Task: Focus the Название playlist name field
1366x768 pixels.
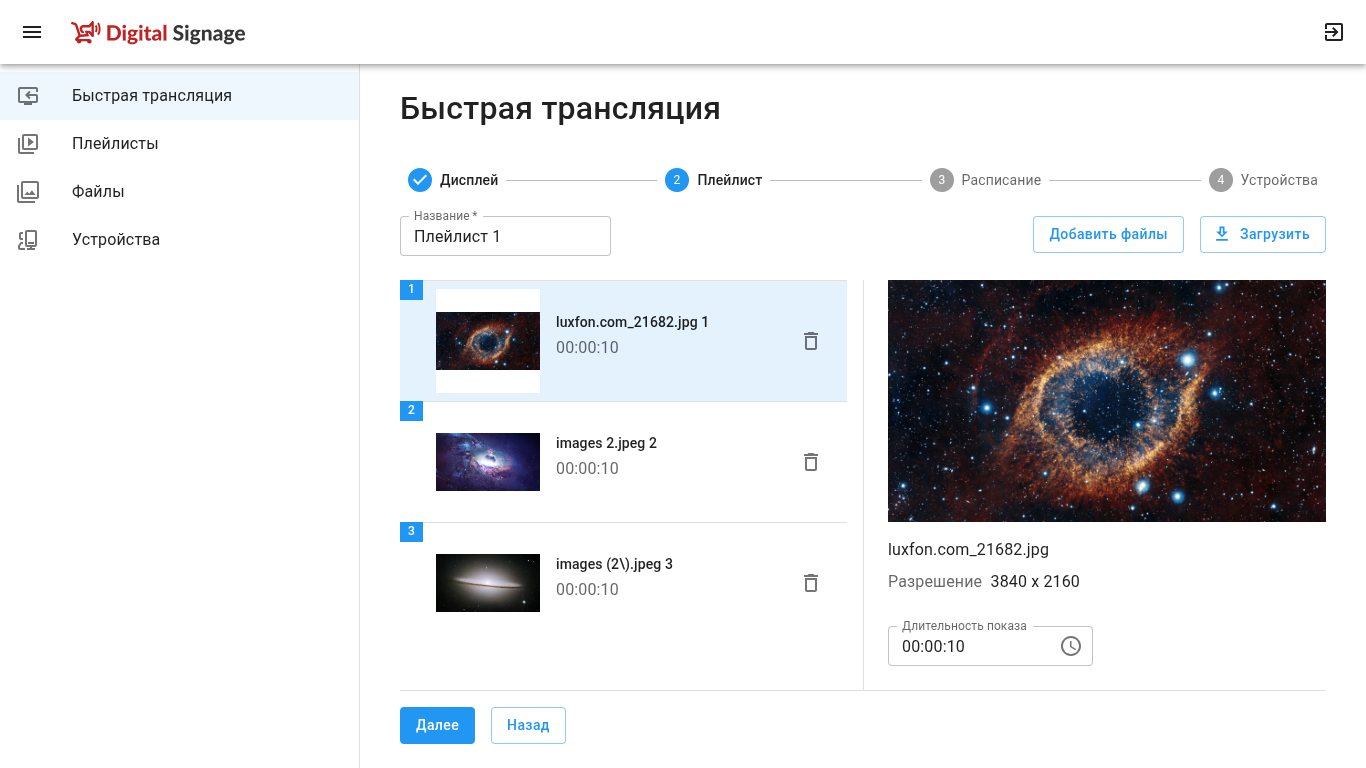Action: click(505, 236)
